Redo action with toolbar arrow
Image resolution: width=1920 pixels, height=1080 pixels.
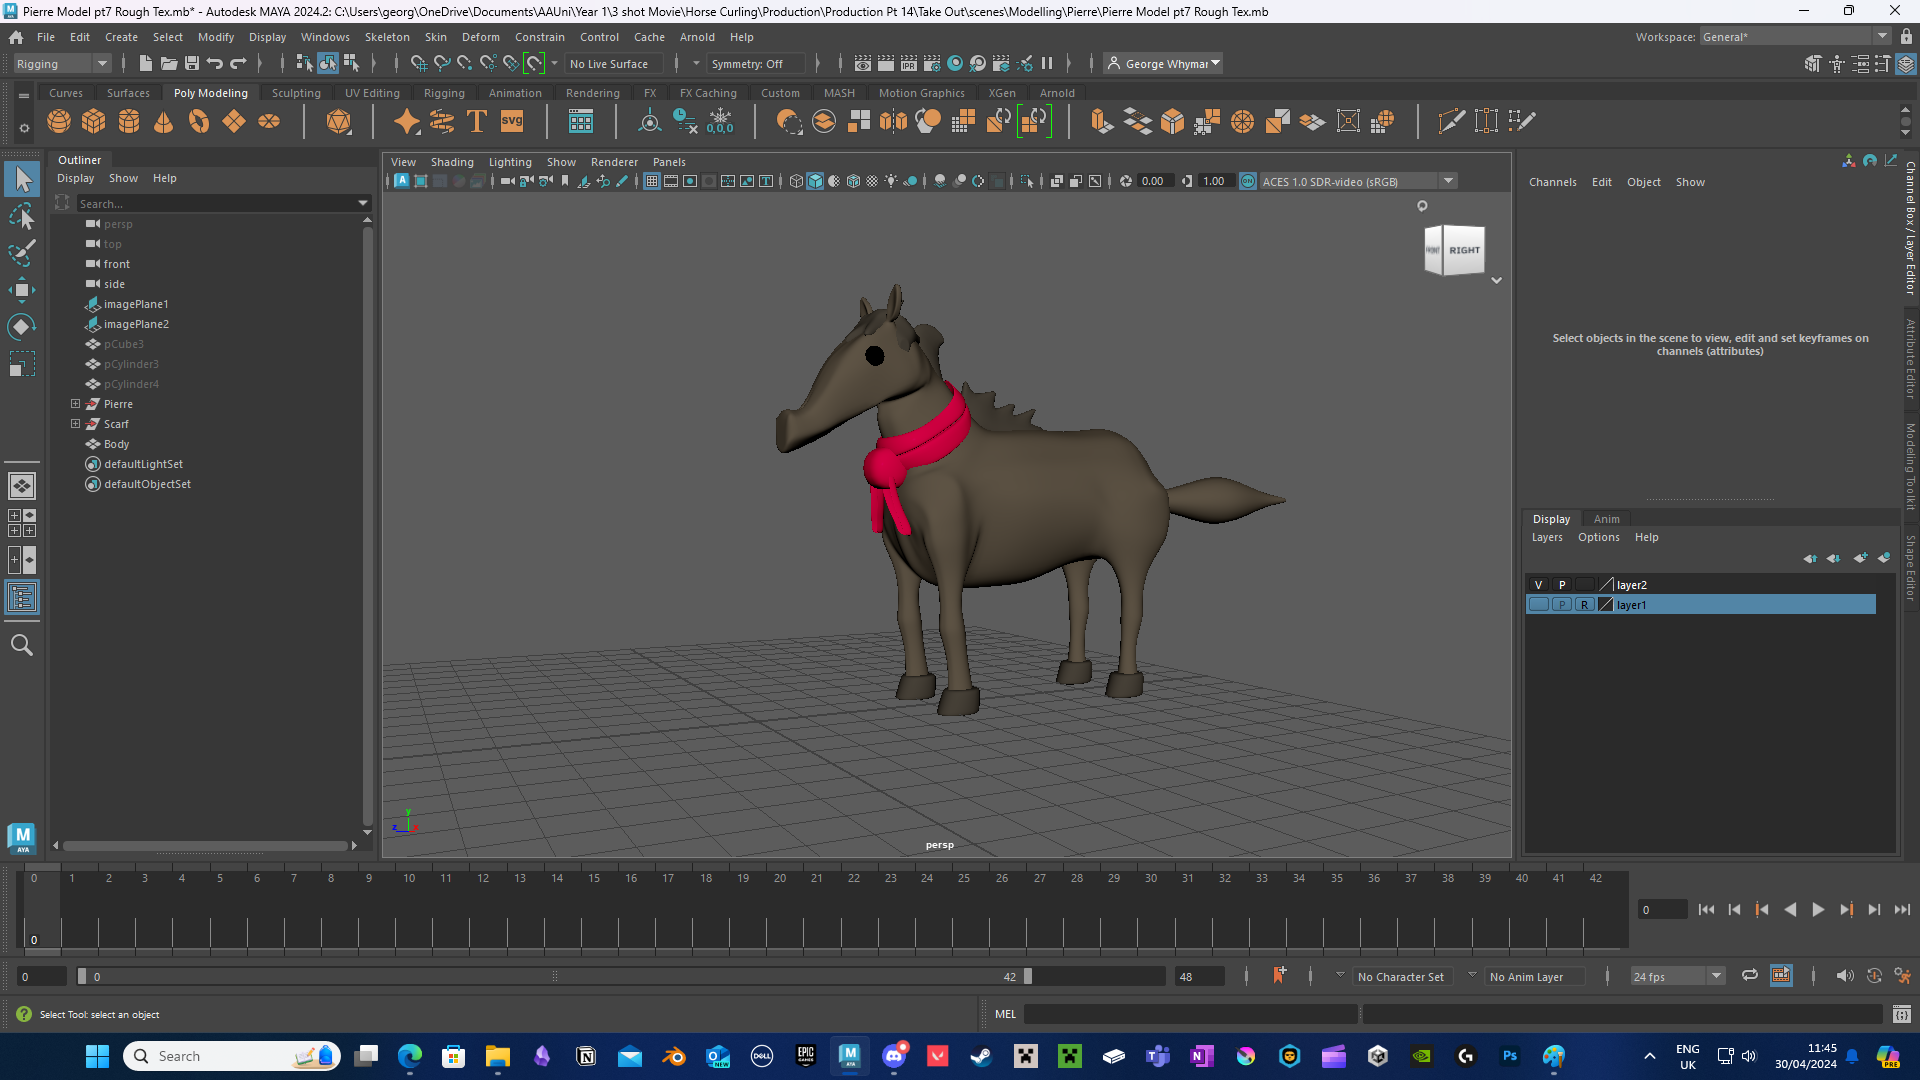[x=238, y=63]
